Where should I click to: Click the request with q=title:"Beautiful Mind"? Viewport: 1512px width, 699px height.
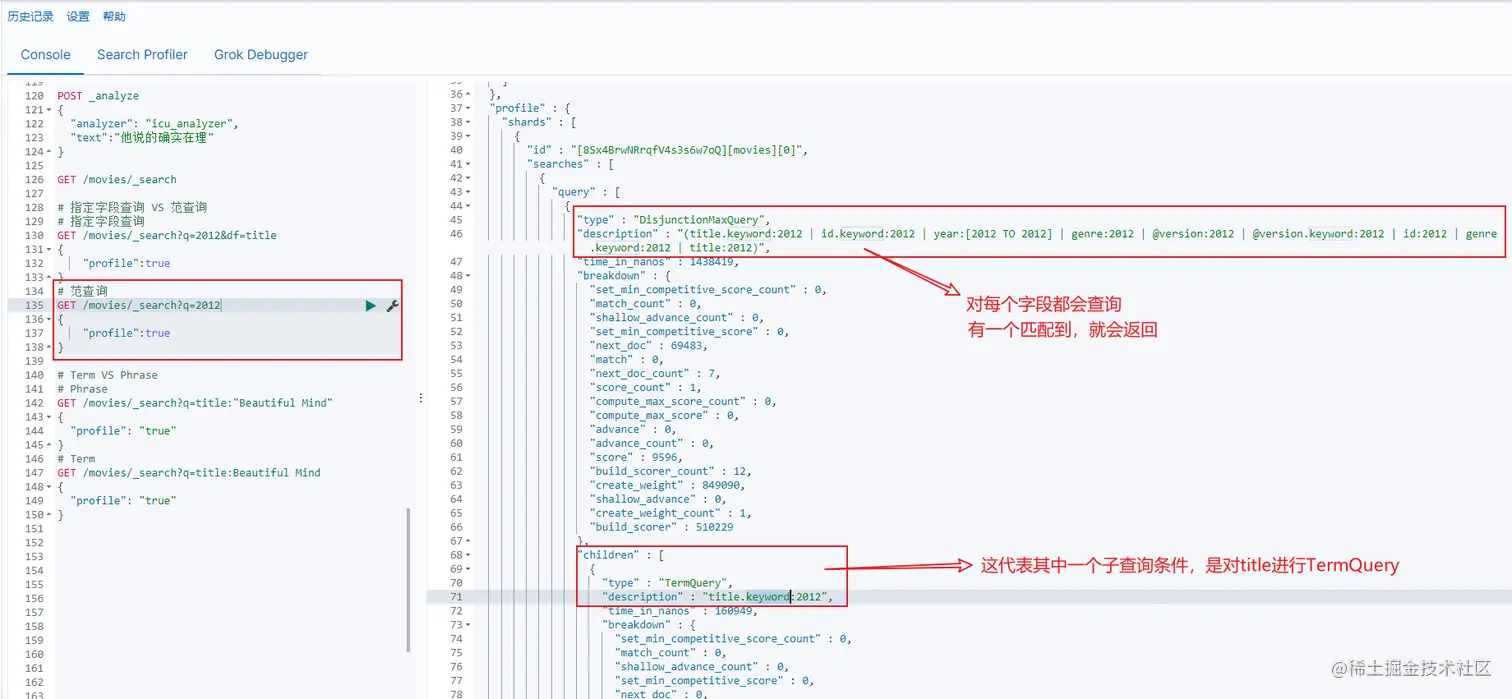point(195,403)
